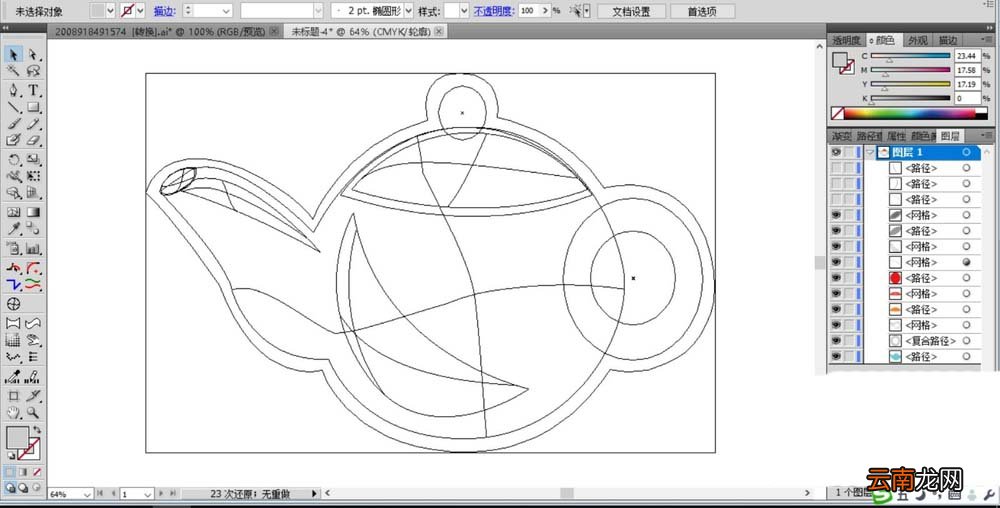Select the Eraser tool
Screen dimensions: 1000x508
pos(33,140)
